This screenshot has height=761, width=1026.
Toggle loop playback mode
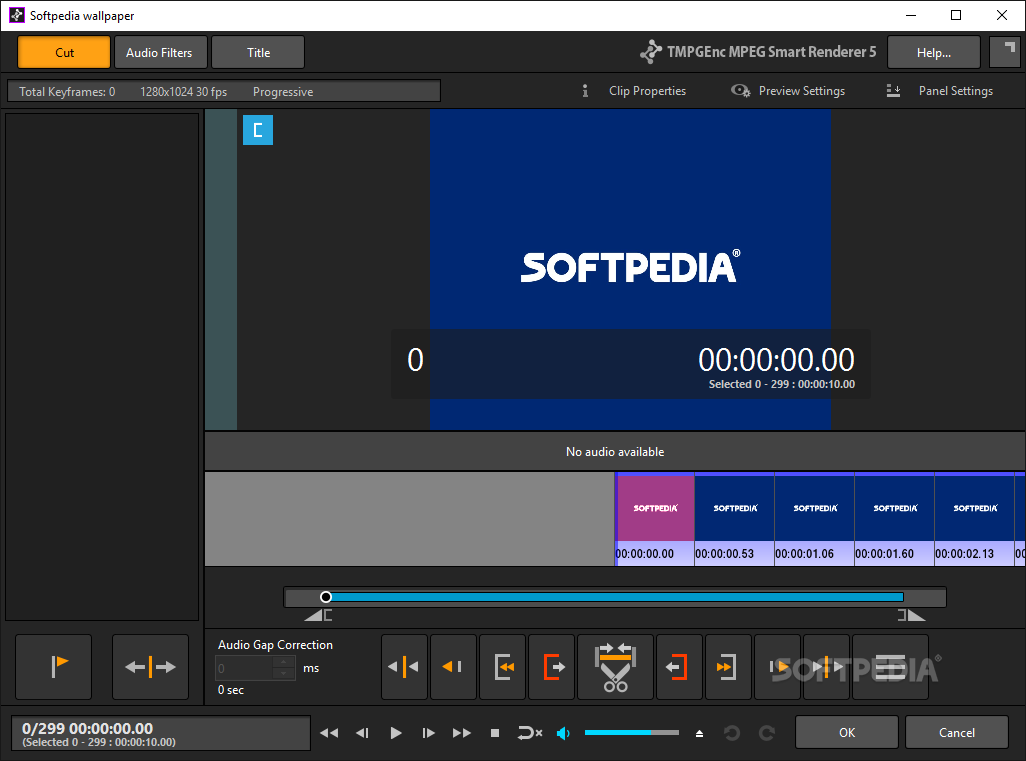point(529,733)
